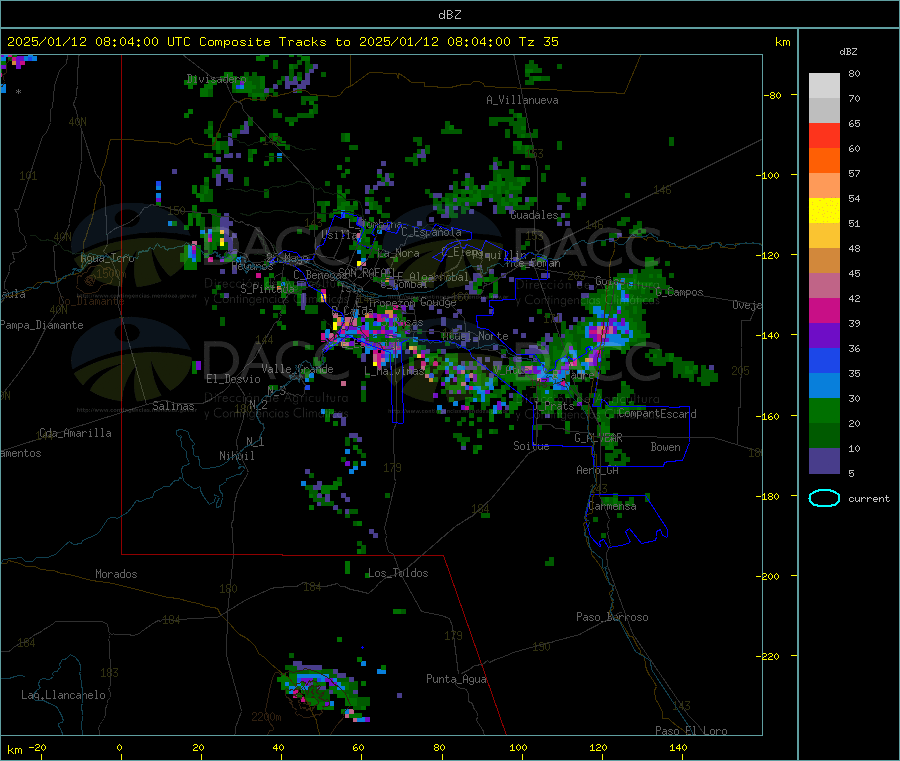Click the 'G_Campos' map label
The image size is (900, 761).
[680, 292]
